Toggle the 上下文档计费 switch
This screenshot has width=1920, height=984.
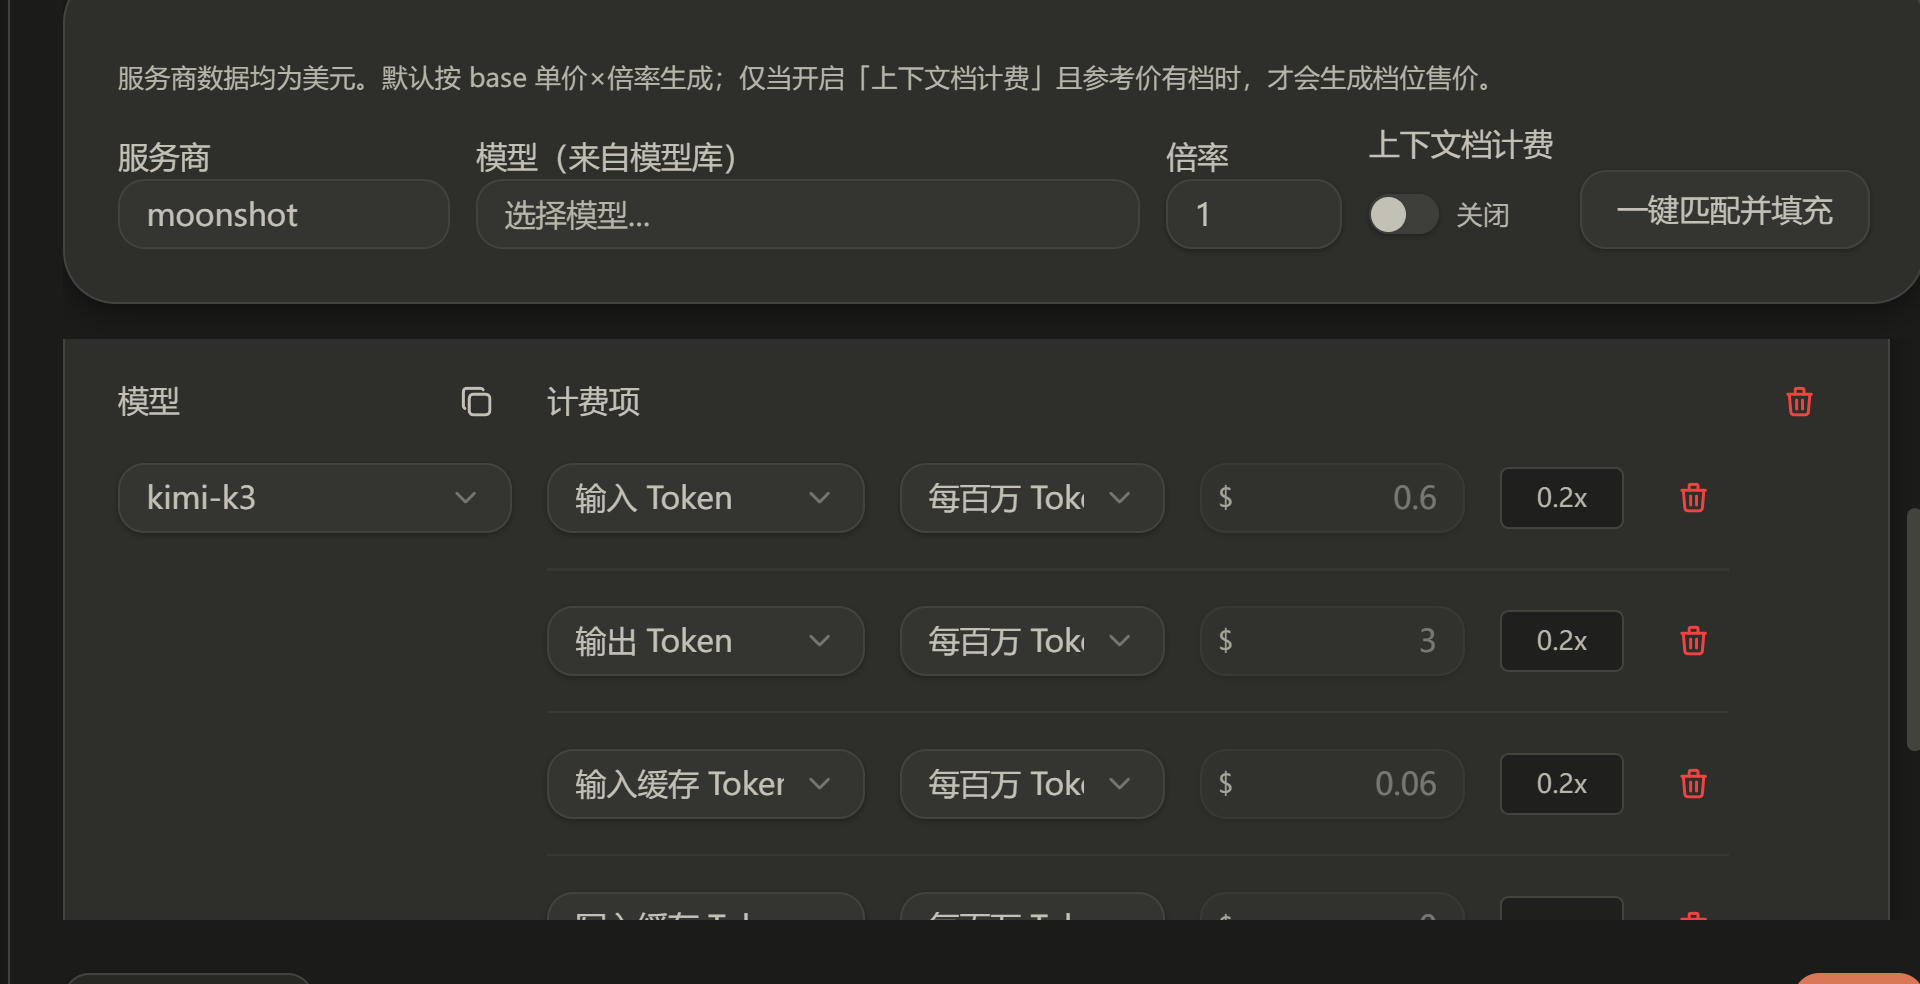(1403, 214)
